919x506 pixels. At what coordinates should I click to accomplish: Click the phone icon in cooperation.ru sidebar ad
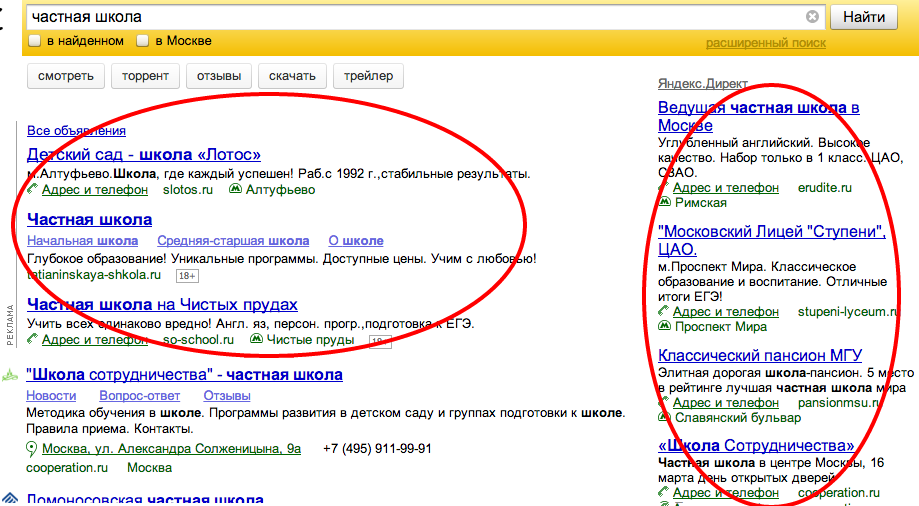[663, 492]
